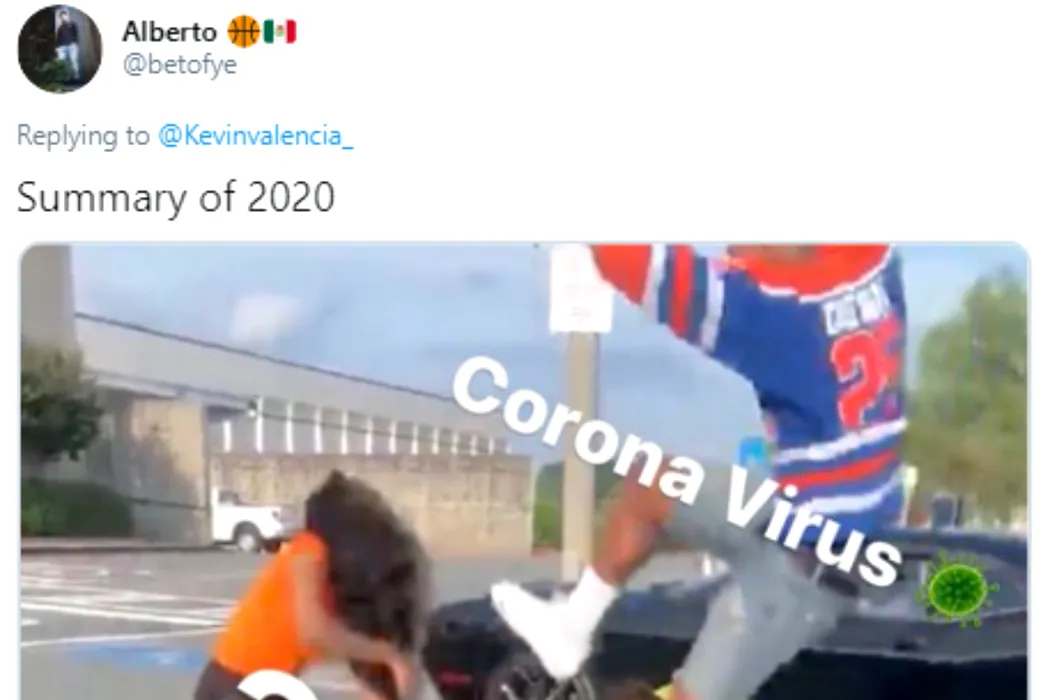Click the 'Replying to' label
1050x700 pixels.
pos(83,136)
